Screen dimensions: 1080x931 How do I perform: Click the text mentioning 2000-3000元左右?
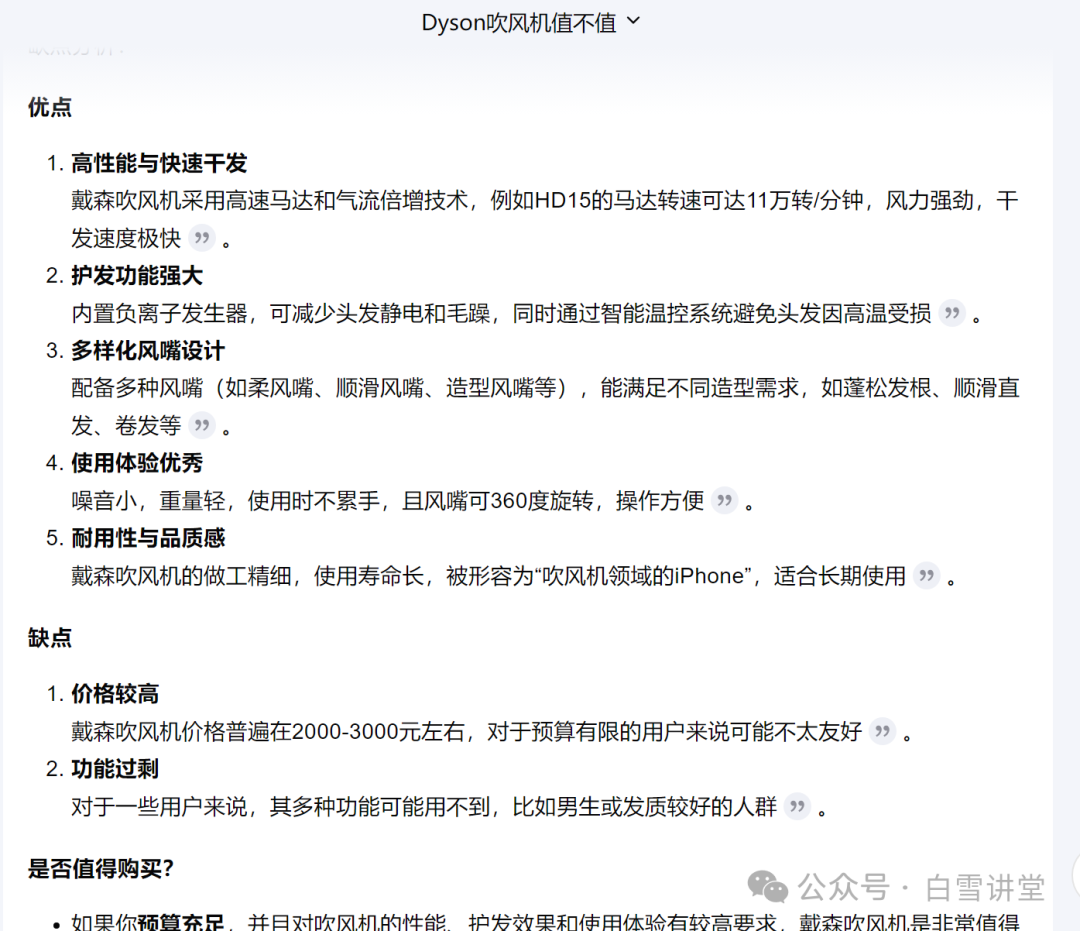(x=467, y=731)
